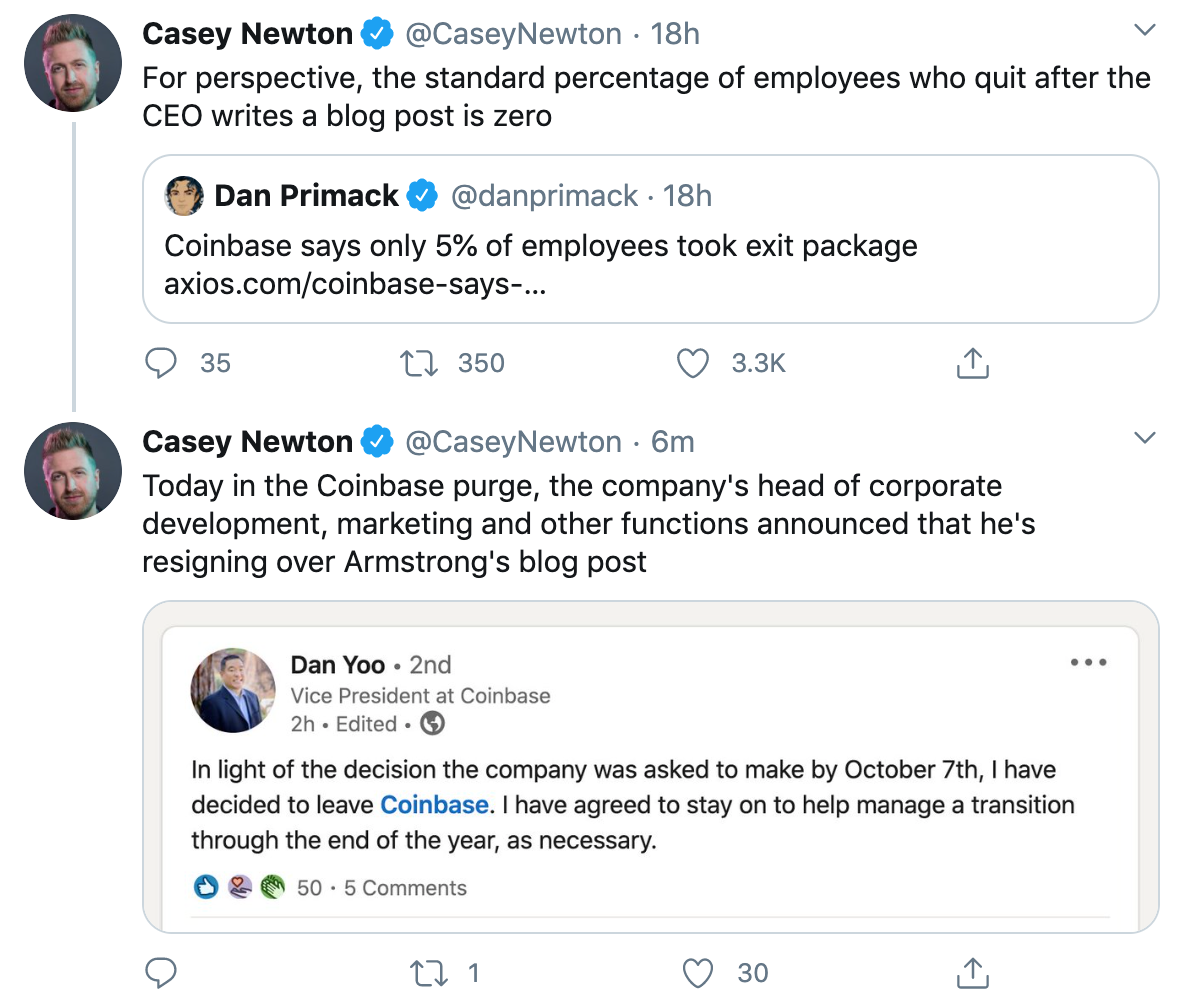Share the Coinbase purge tweet
The height and width of the screenshot is (1008, 1182).
972,972
